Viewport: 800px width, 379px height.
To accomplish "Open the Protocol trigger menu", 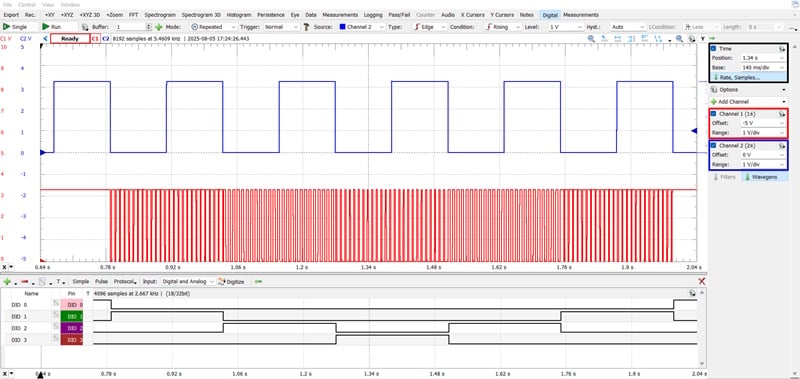I will tap(126, 282).
